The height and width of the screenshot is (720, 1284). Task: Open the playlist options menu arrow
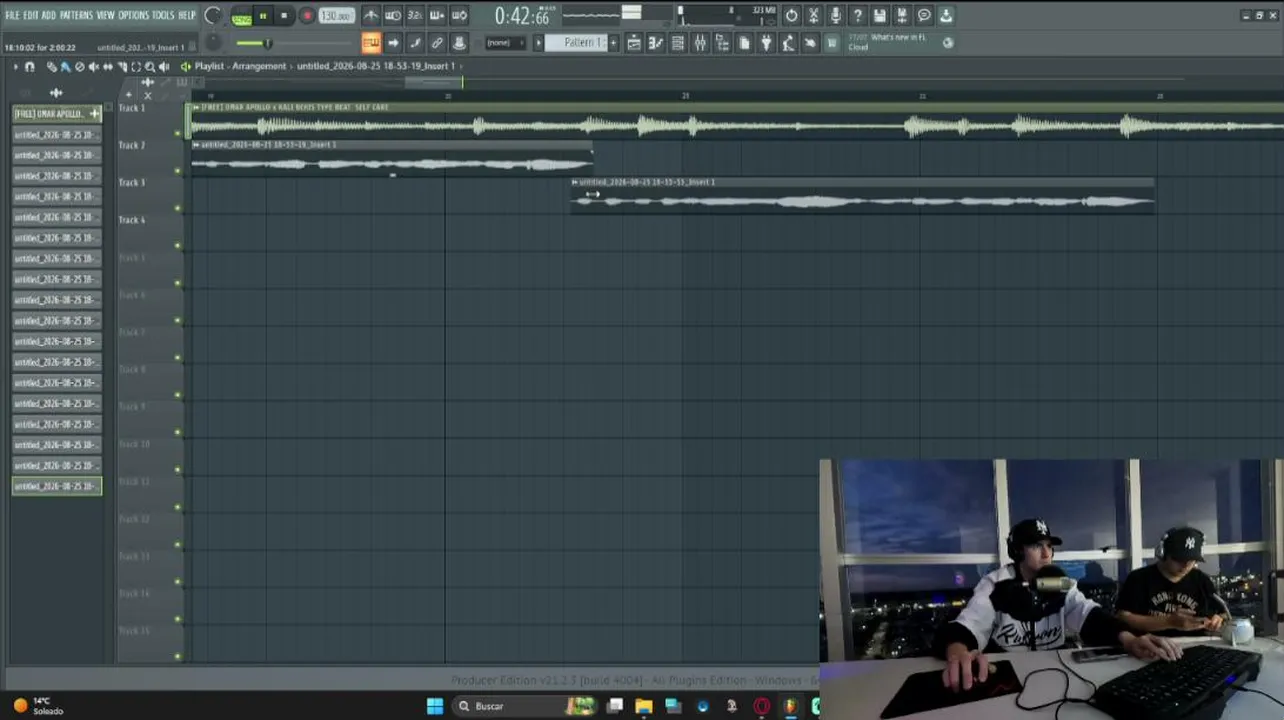click(15, 67)
